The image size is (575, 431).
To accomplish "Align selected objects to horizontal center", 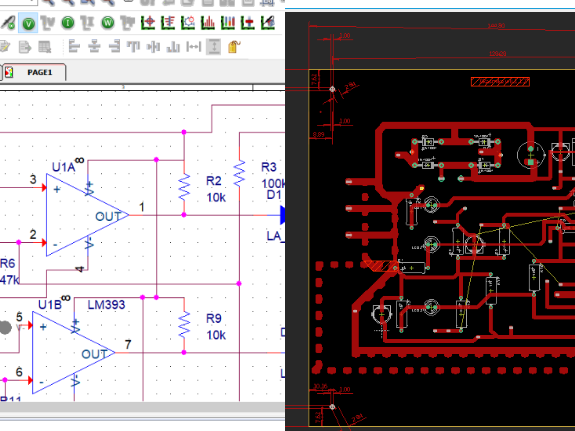I will click(x=95, y=47).
